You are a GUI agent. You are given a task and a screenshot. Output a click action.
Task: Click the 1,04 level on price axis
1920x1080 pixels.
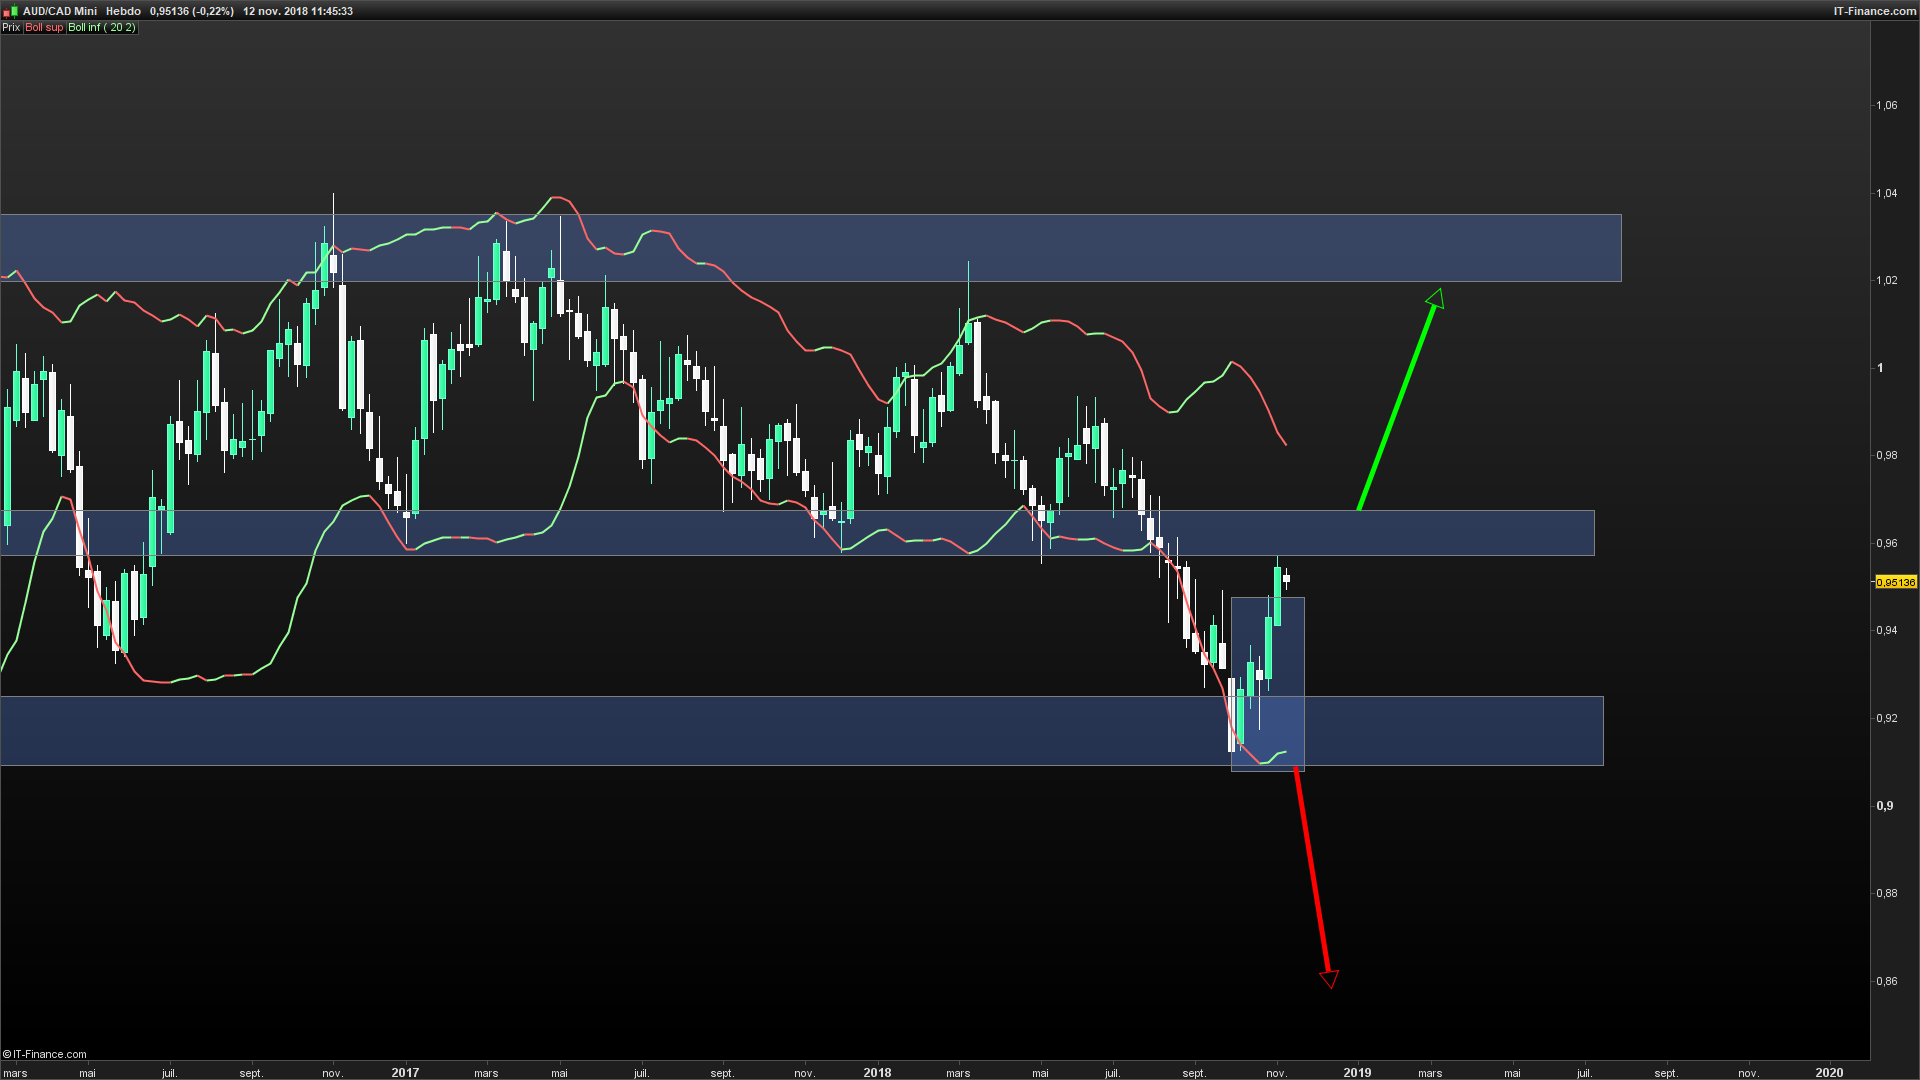(1886, 193)
